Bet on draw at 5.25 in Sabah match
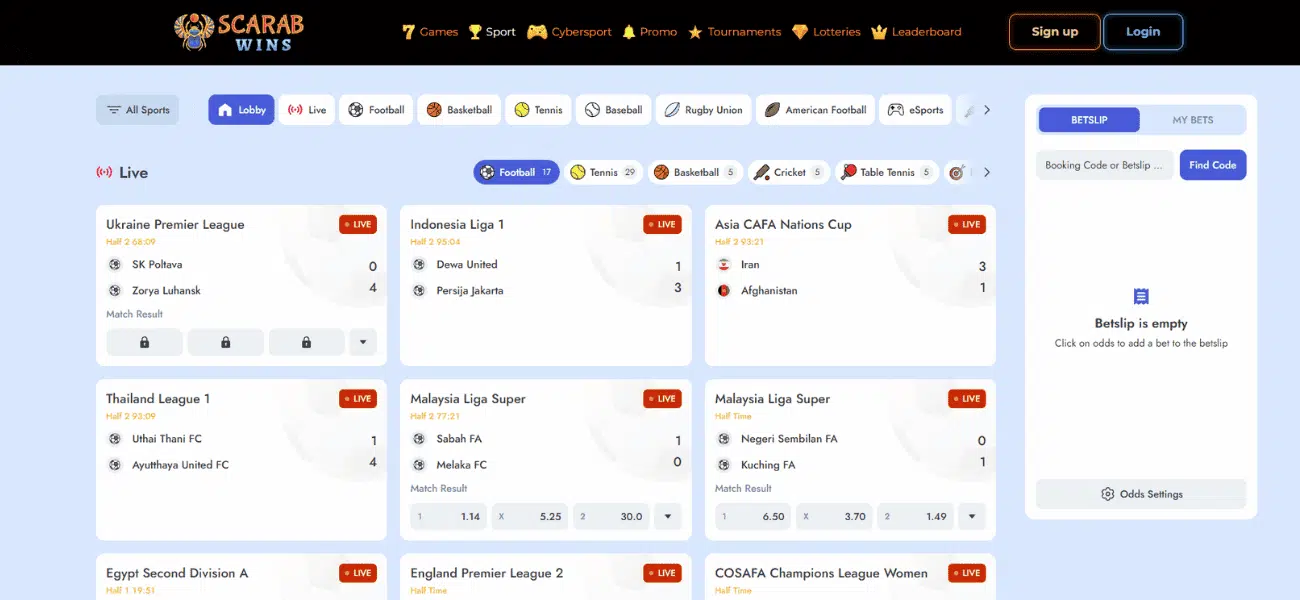1300x600 pixels. click(x=529, y=516)
